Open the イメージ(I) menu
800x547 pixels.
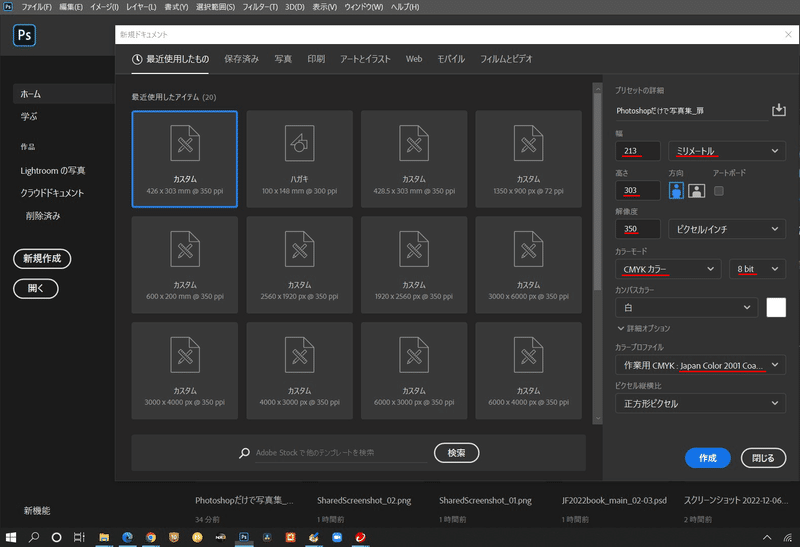104,7
